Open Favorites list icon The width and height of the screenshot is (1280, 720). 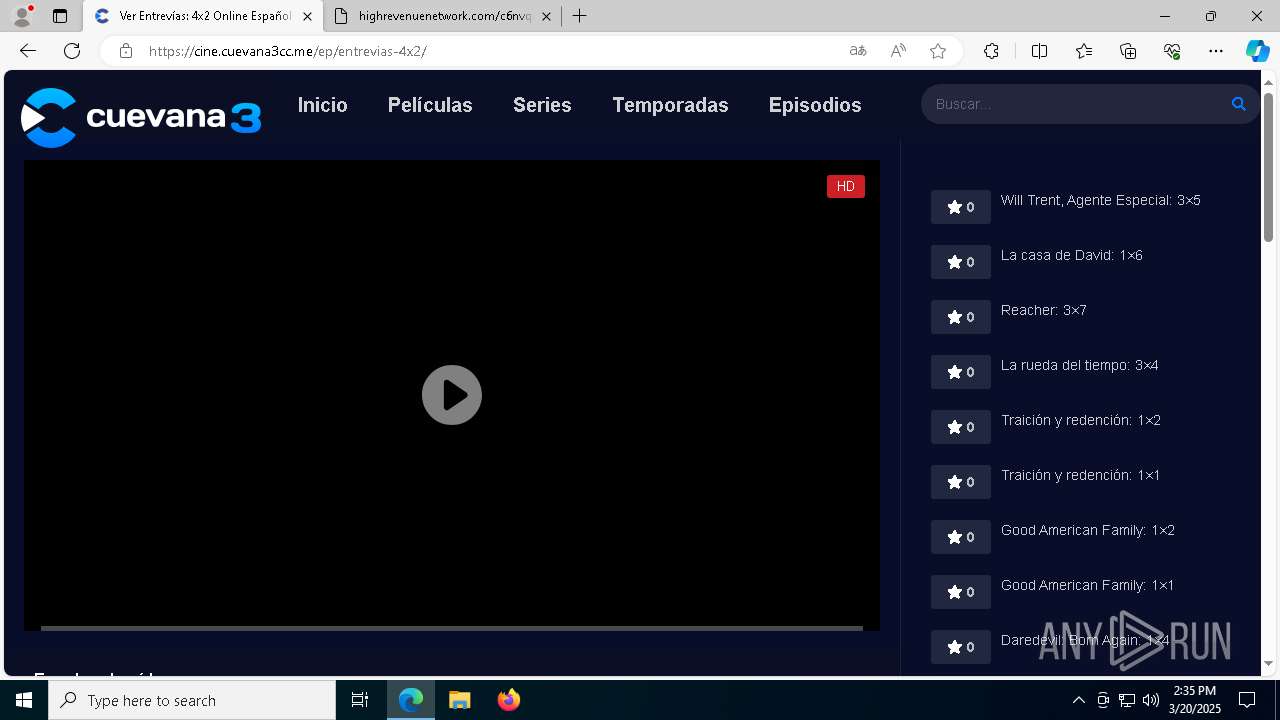tap(1084, 51)
